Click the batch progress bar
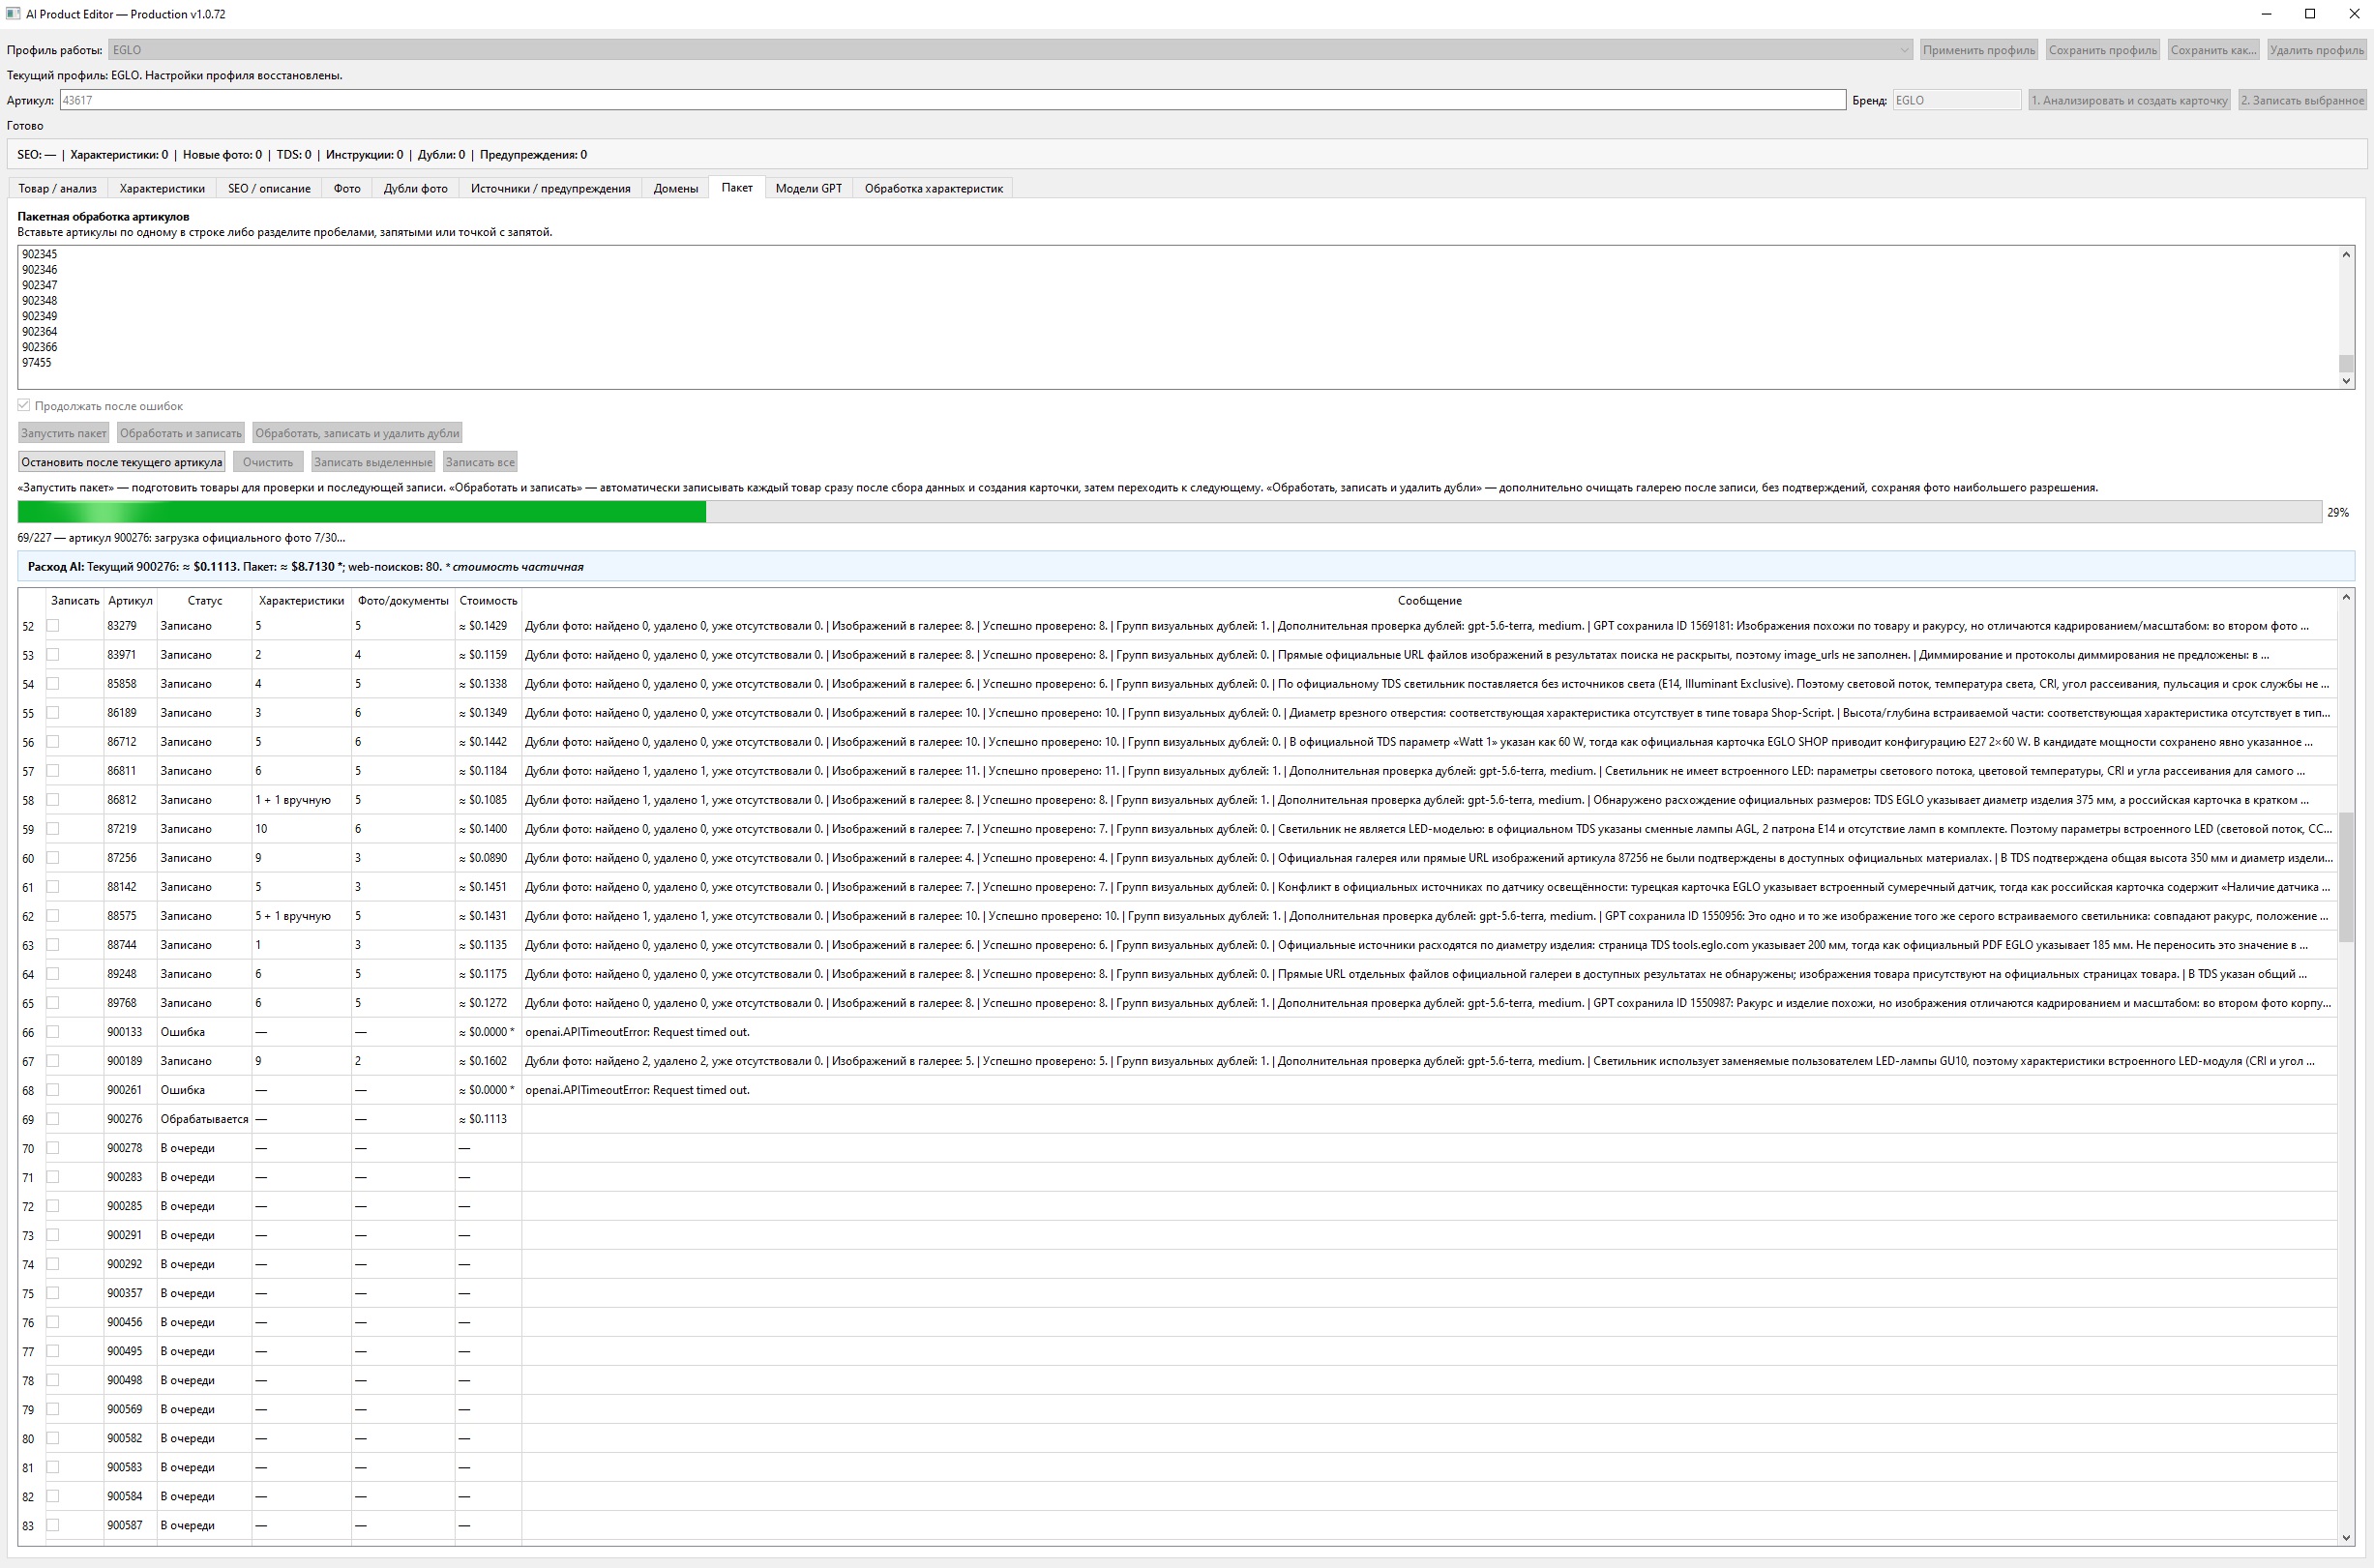The image size is (2374, 1568). [x=1169, y=512]
